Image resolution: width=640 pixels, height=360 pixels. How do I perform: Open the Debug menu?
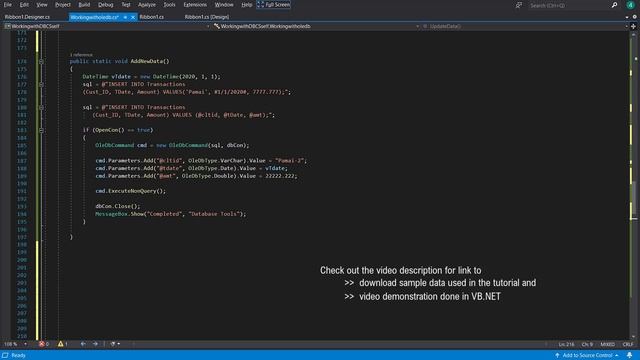point(105,5)
